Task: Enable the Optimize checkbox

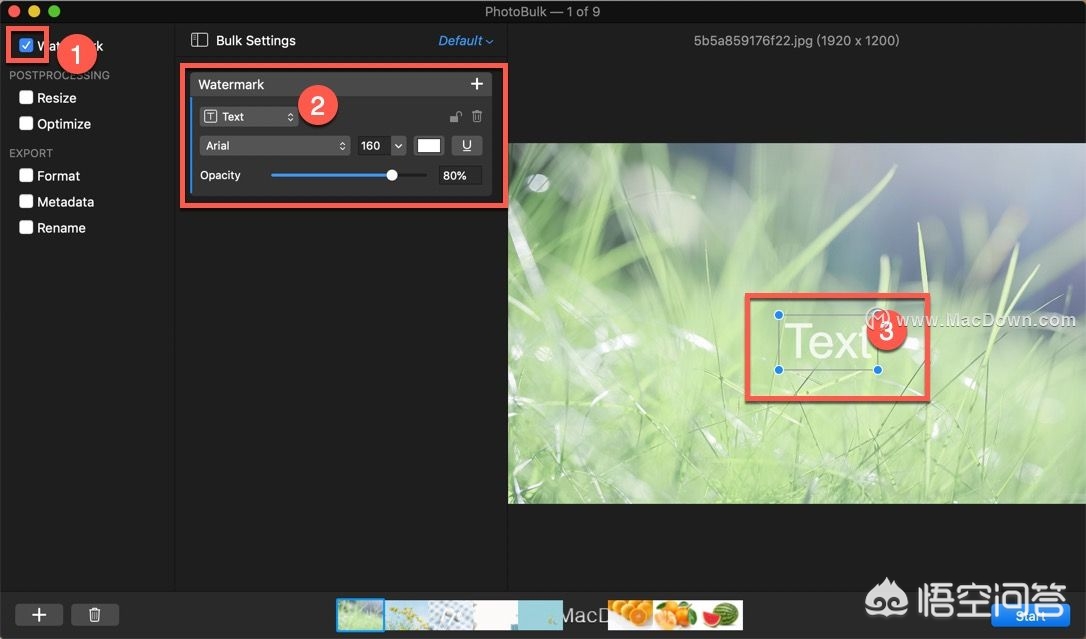Action: click(26, 124)
